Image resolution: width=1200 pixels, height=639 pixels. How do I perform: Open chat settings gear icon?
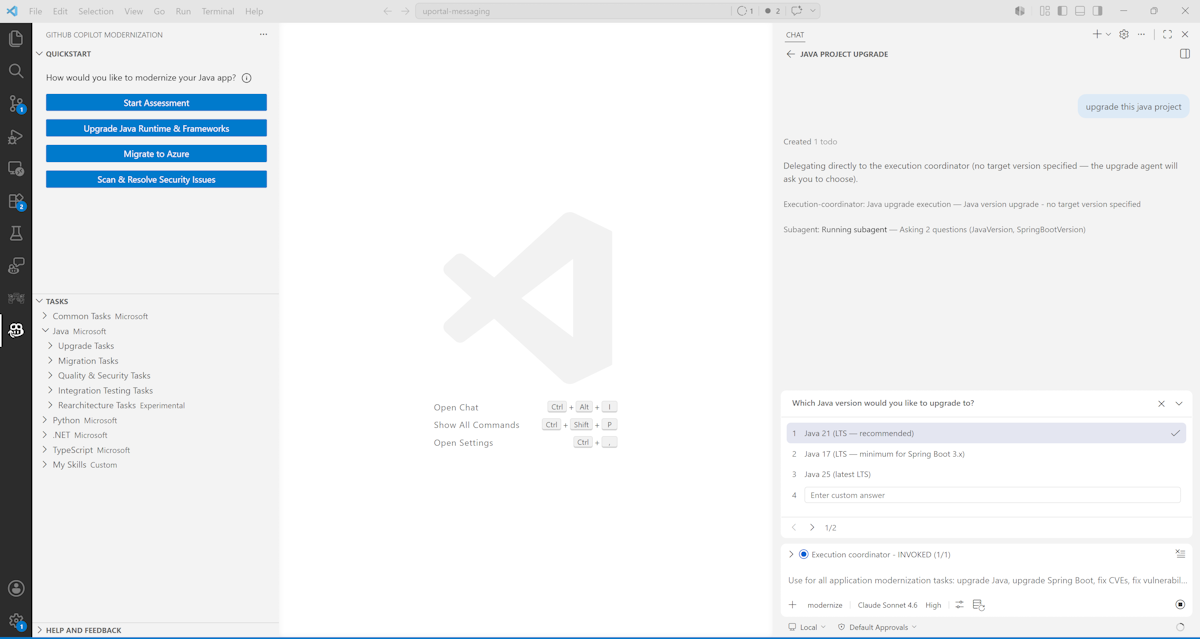point(1124,34)
